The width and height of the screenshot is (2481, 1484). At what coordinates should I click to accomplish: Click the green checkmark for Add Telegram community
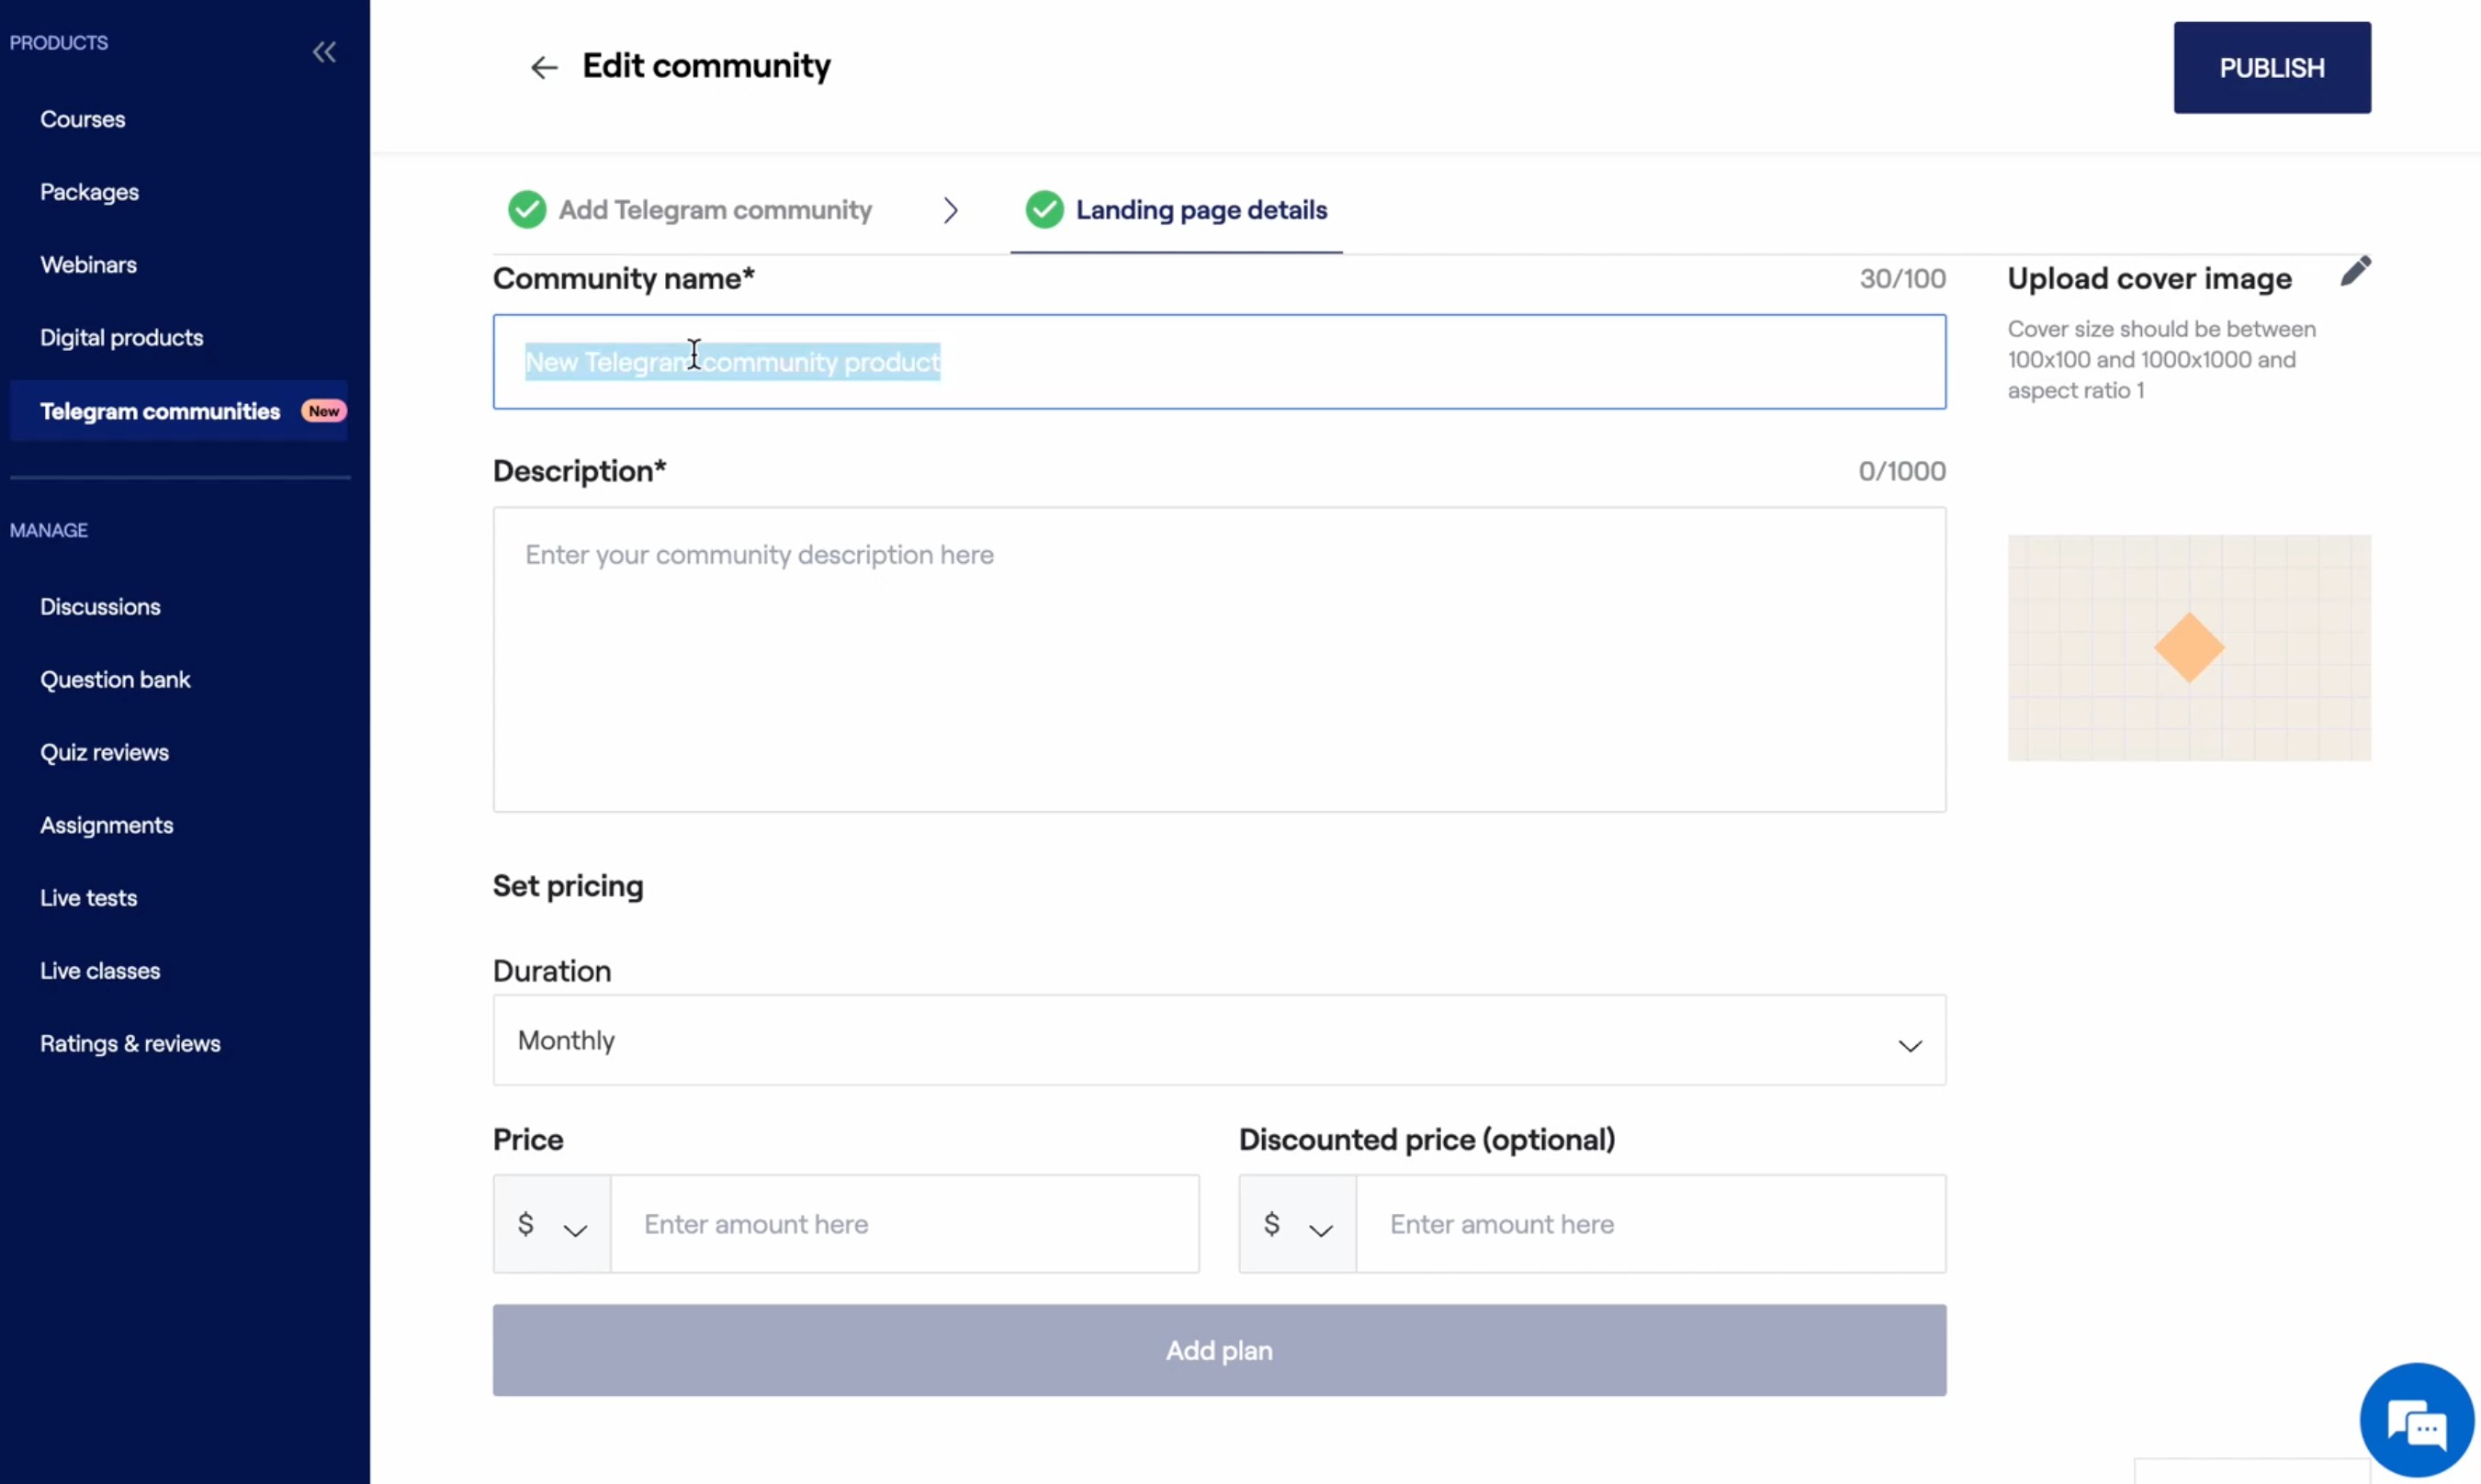tap(527, 210)
